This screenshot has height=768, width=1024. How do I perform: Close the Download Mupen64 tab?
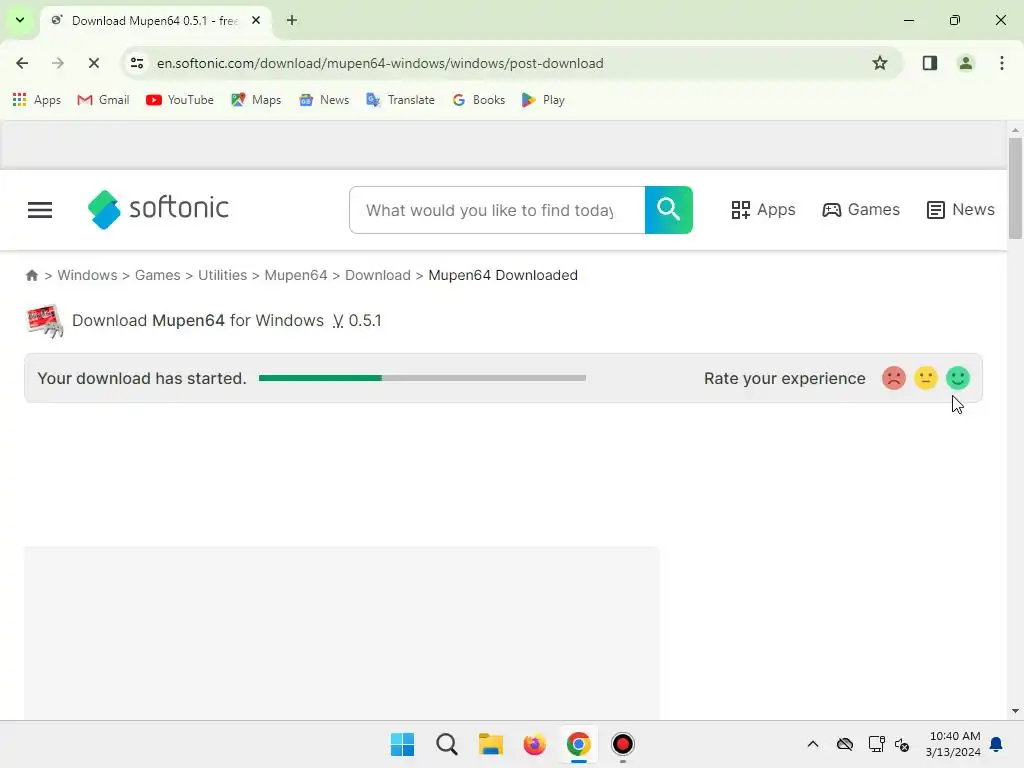point(256,20)
